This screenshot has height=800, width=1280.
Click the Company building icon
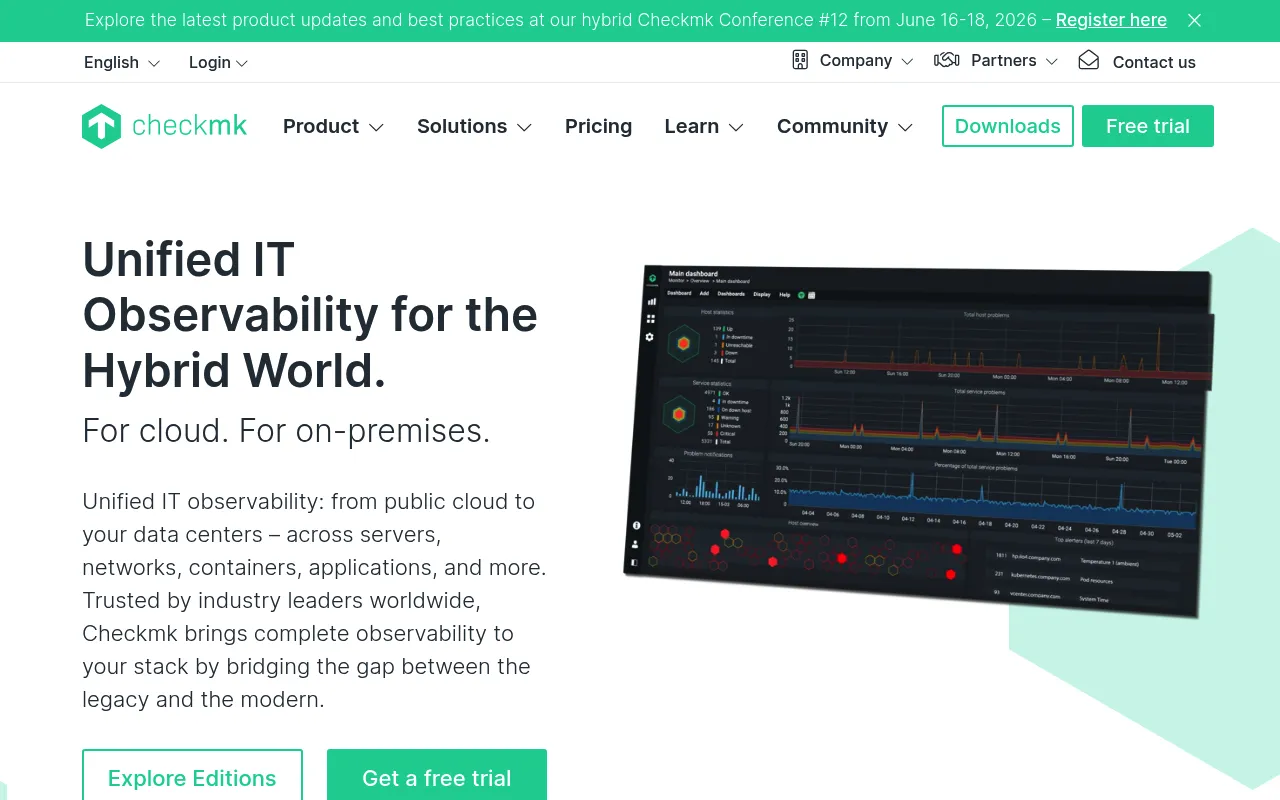coord(800,60)
